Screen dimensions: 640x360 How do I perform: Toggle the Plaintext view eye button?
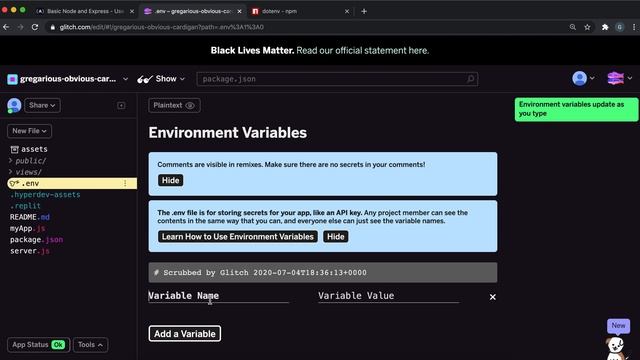coord(174,105)
